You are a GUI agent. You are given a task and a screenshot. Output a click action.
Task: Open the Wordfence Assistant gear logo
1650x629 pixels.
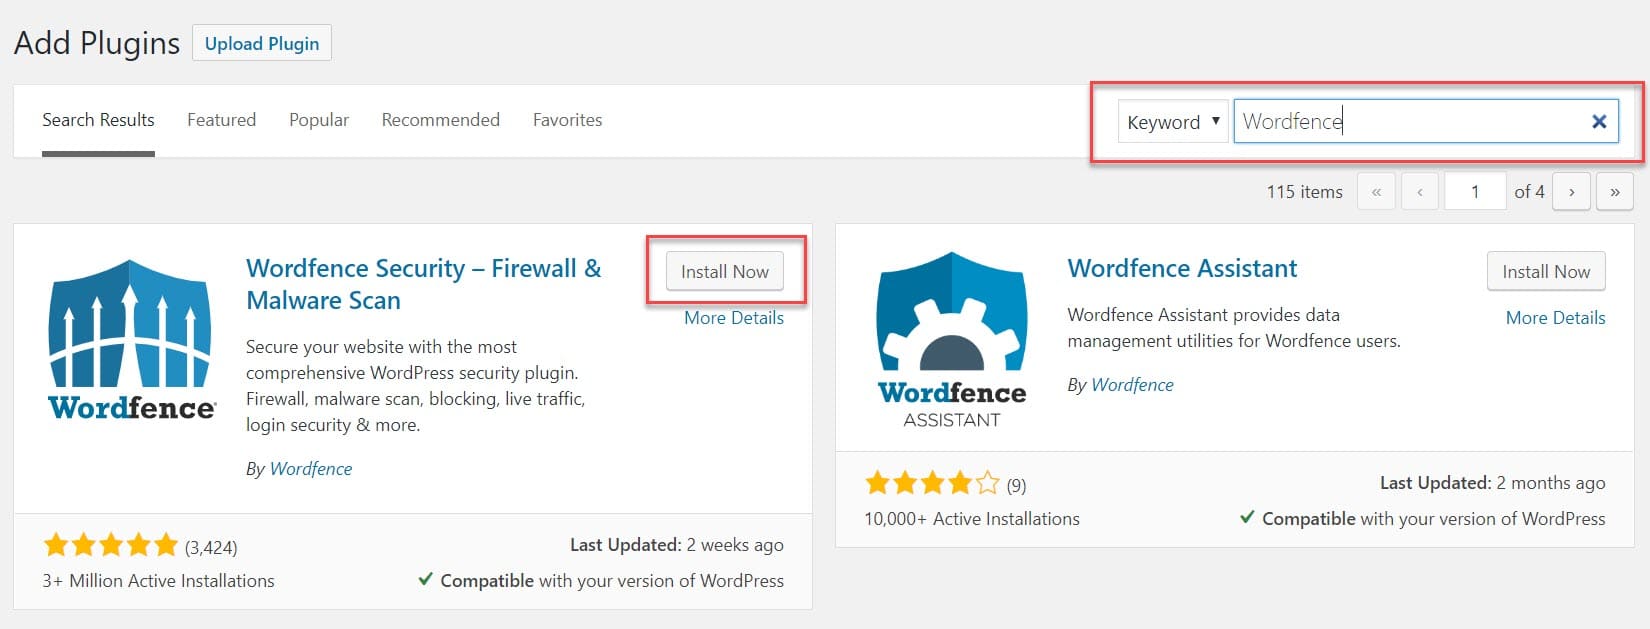(952, 340)
